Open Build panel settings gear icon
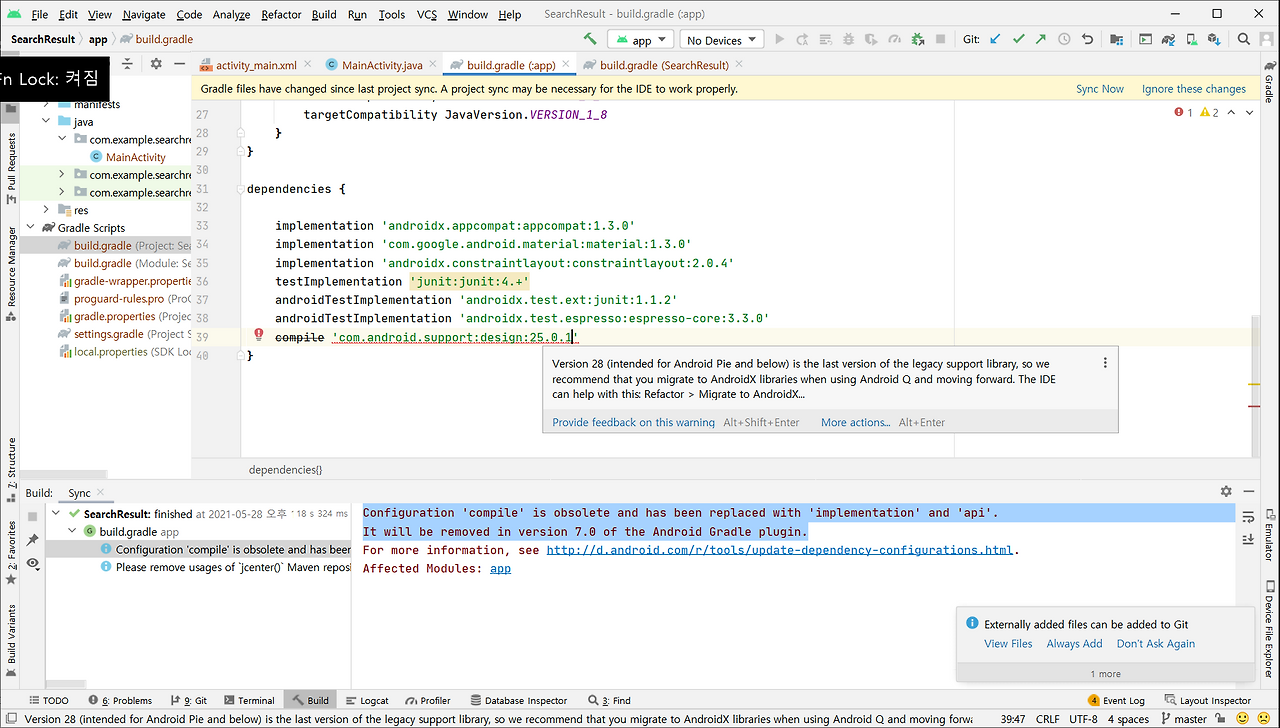 tap(1226, 492)
